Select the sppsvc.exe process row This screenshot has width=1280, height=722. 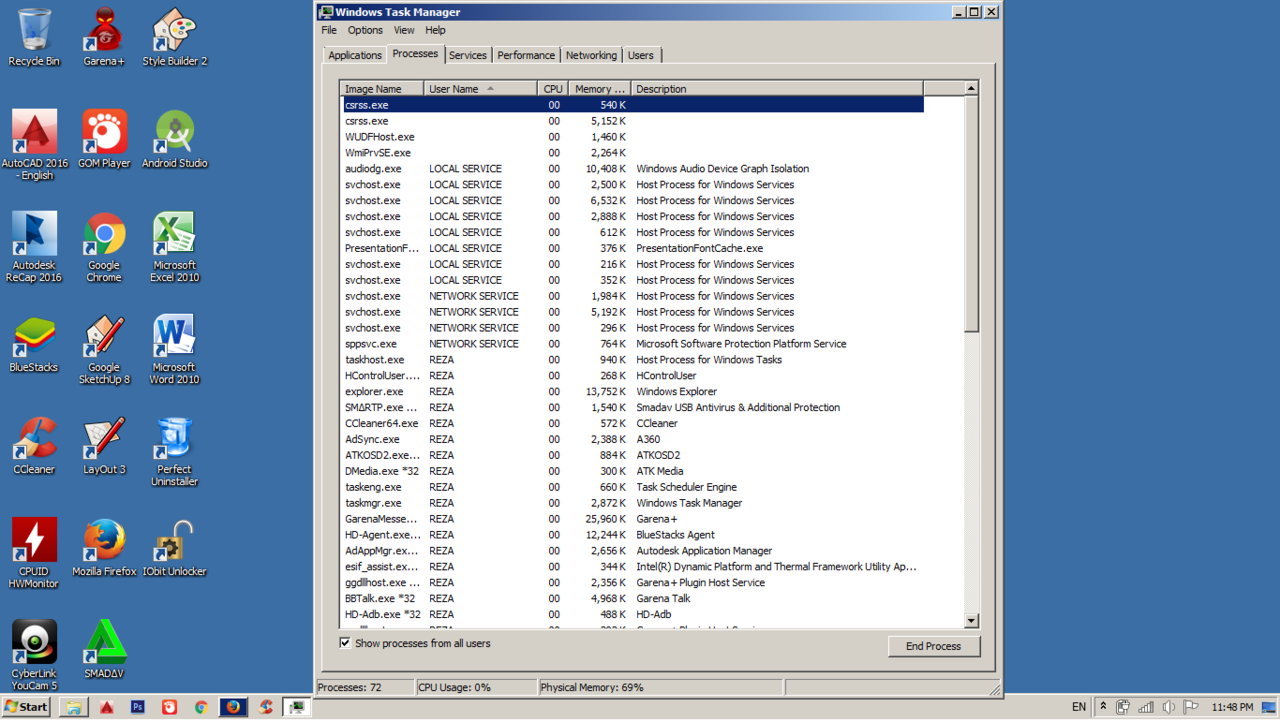pyautogui.click(x=632, y=344)
